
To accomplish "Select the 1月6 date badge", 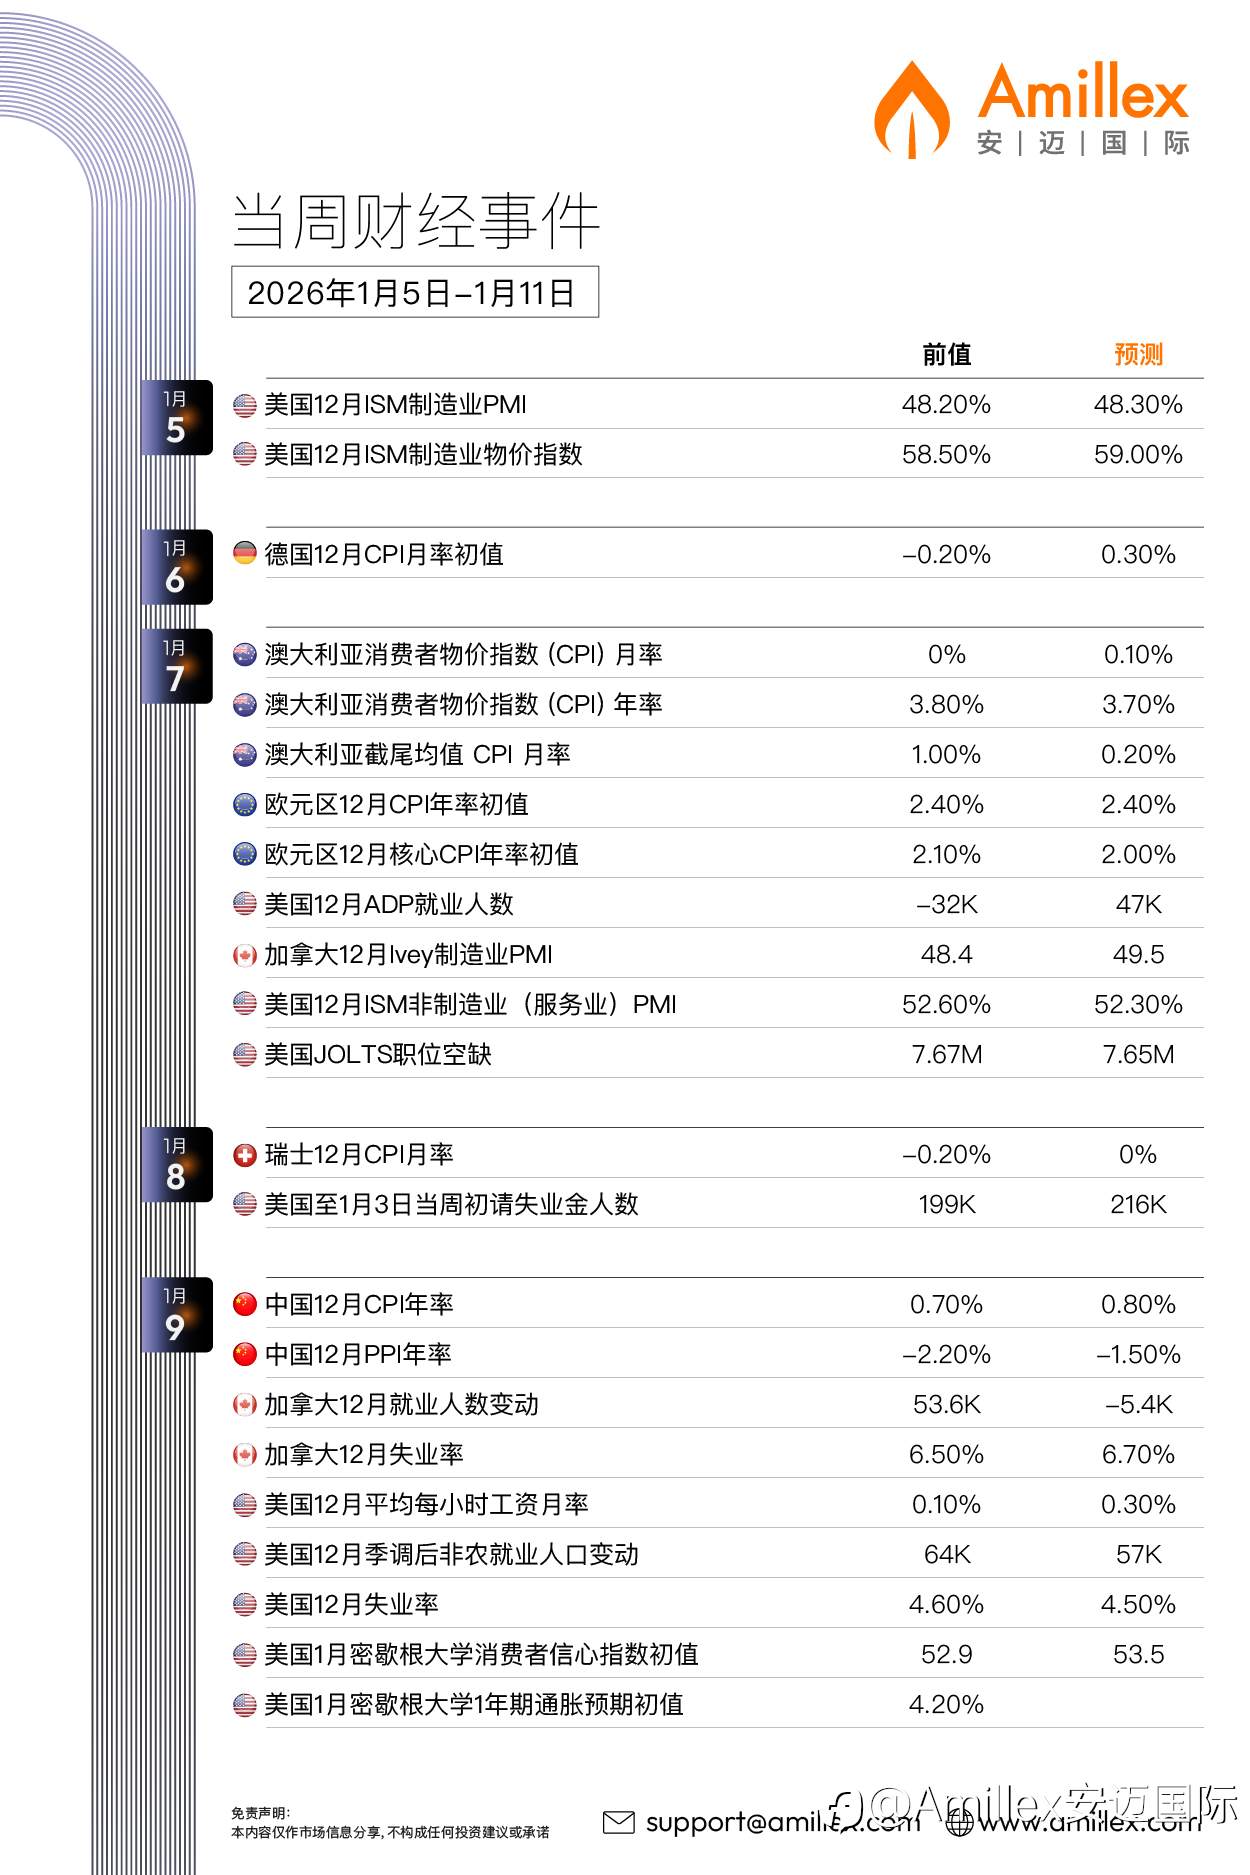I will (176, 567).
